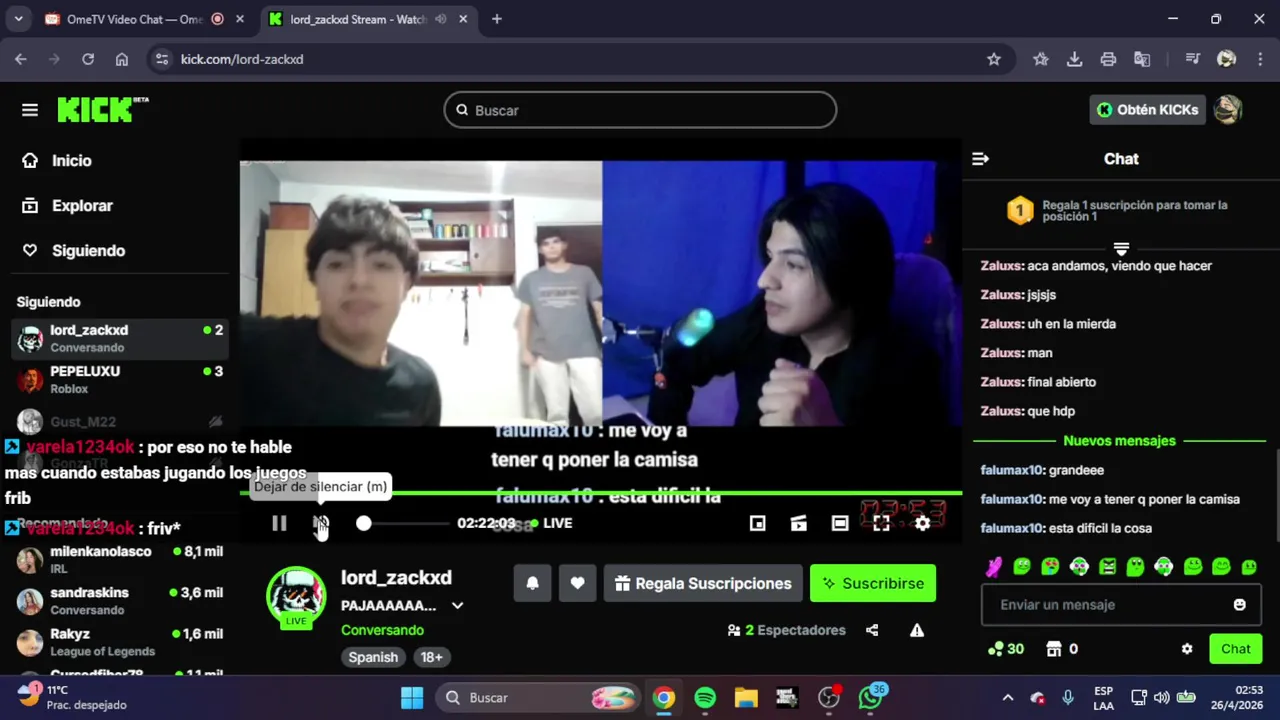This screenshot has height=720, width=1280.
Task: Insert the angry square-face green emote
Action: [1107, 567]
